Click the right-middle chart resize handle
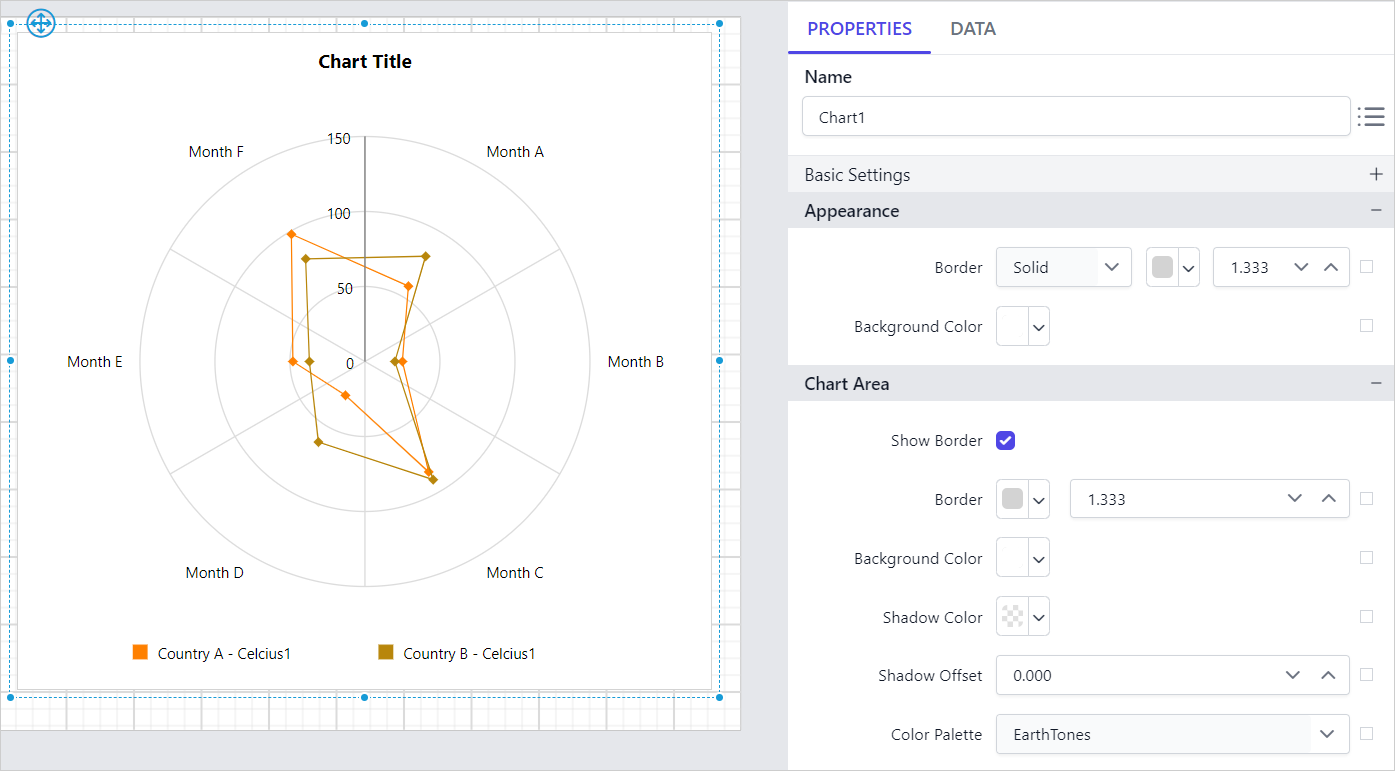1395x771 pixels. [x=719, y=360]
